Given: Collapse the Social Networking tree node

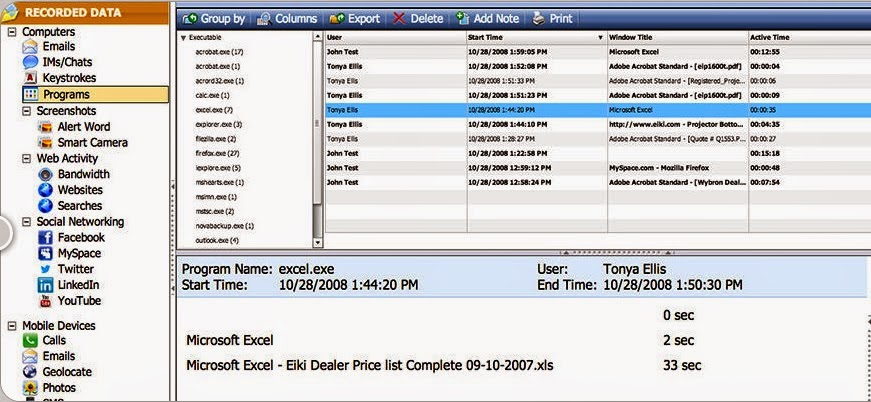Looking at the screenshot, I should pos(27,222).
